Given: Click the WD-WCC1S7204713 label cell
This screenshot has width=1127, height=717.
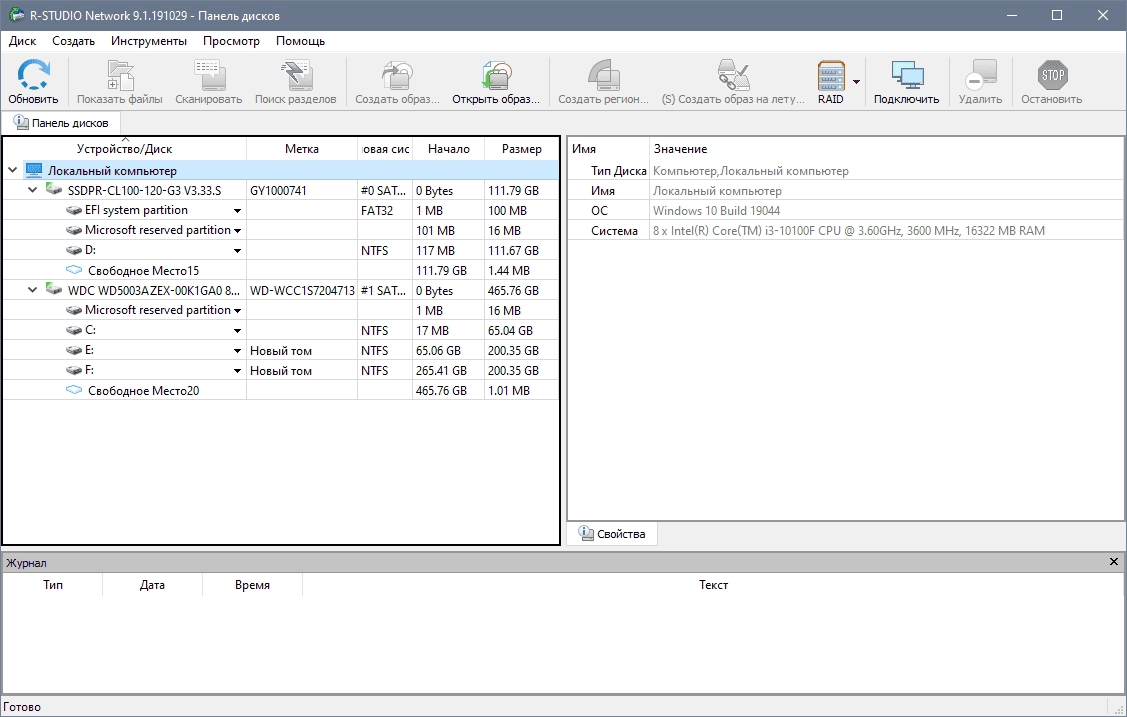Looking at the screenshot, I should point(302,290).
